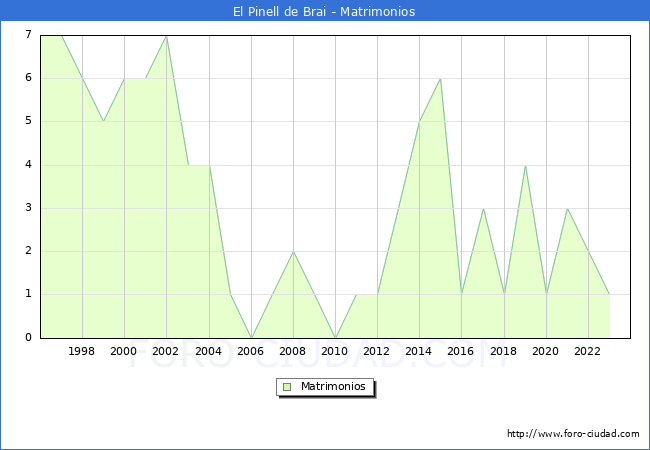
Task: Click the y-axis label 3
Action: click(29, 208)
